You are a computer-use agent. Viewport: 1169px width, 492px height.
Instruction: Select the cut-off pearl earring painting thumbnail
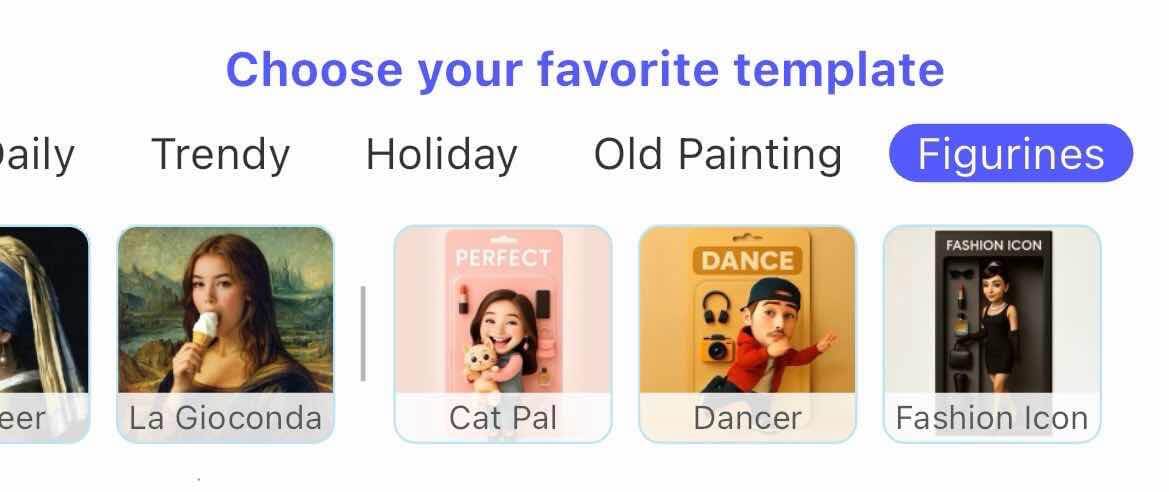click(x=44, y=334)
